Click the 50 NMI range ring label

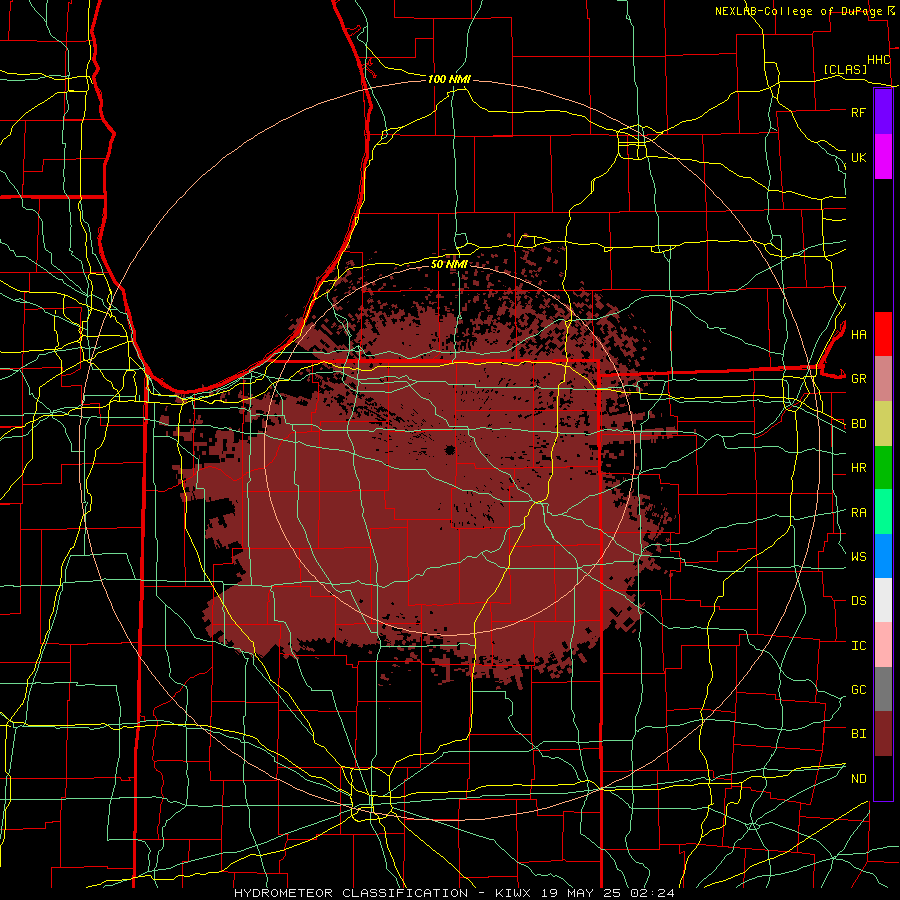(449, 264)
